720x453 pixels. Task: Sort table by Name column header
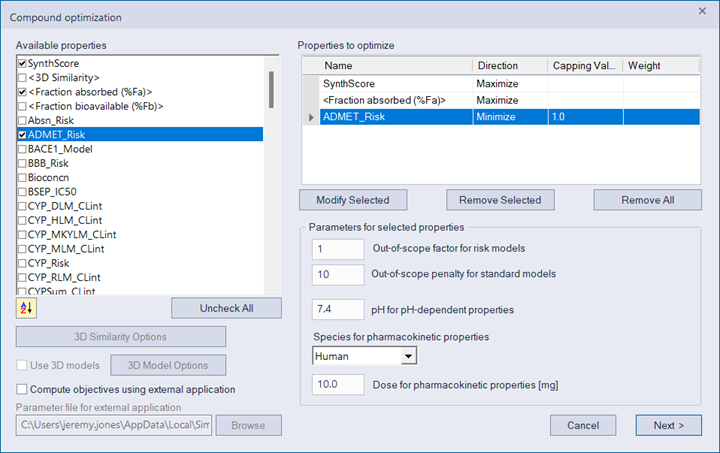tap(395, 66)
